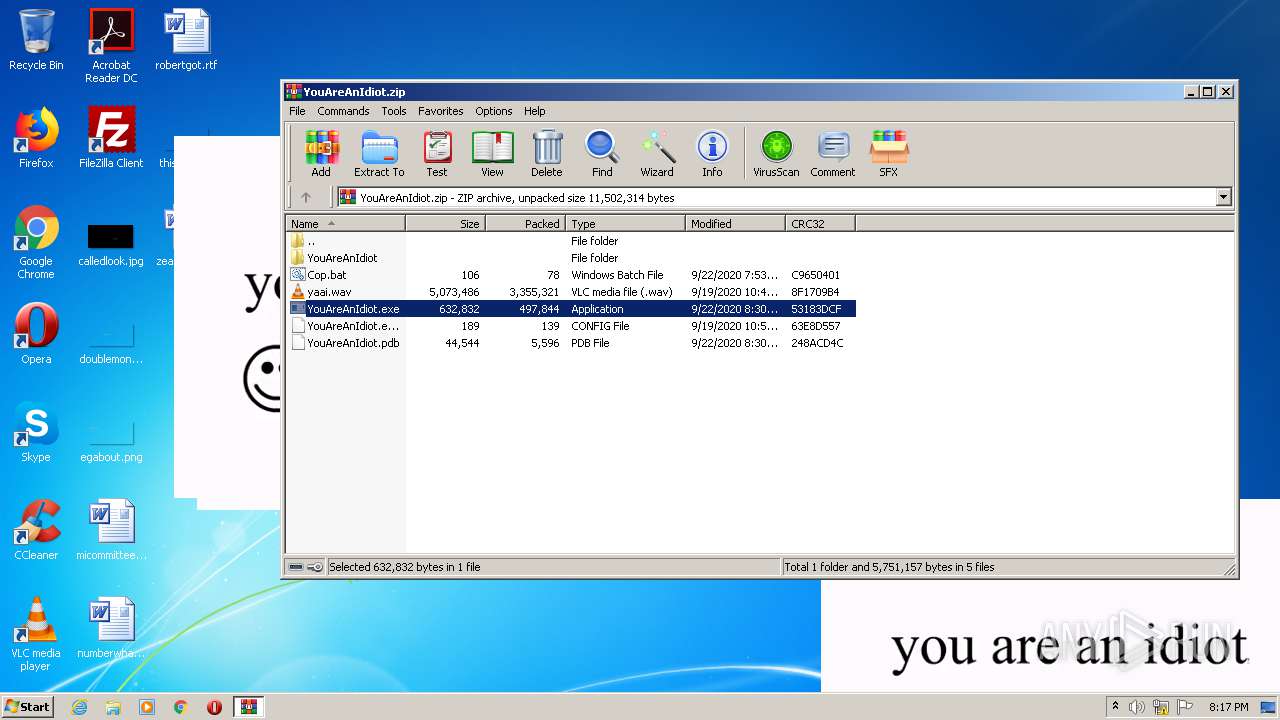
Task: Click the Extract To toolbar icon
Action: click(379, 154)
